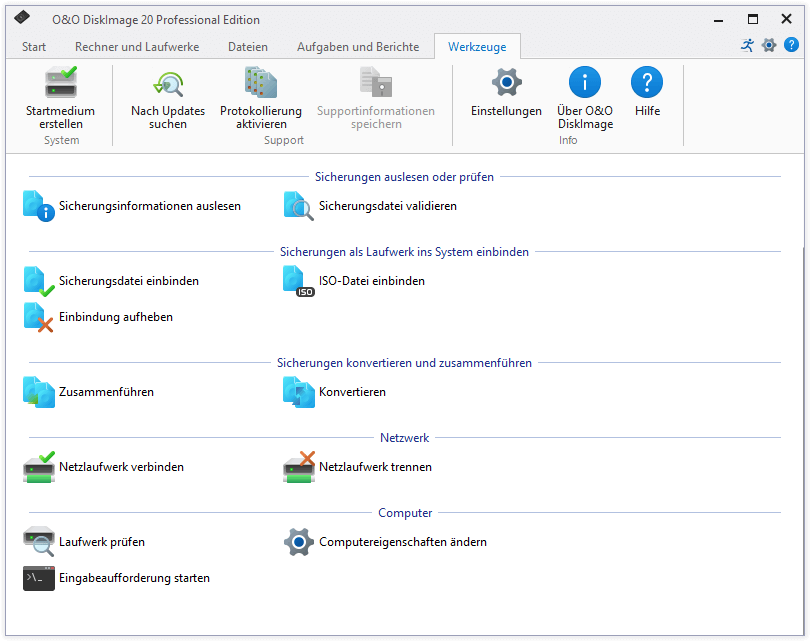810x641 pixels.
Task: Click the Startmedium erstellen icon
Action: pos(61,82)
